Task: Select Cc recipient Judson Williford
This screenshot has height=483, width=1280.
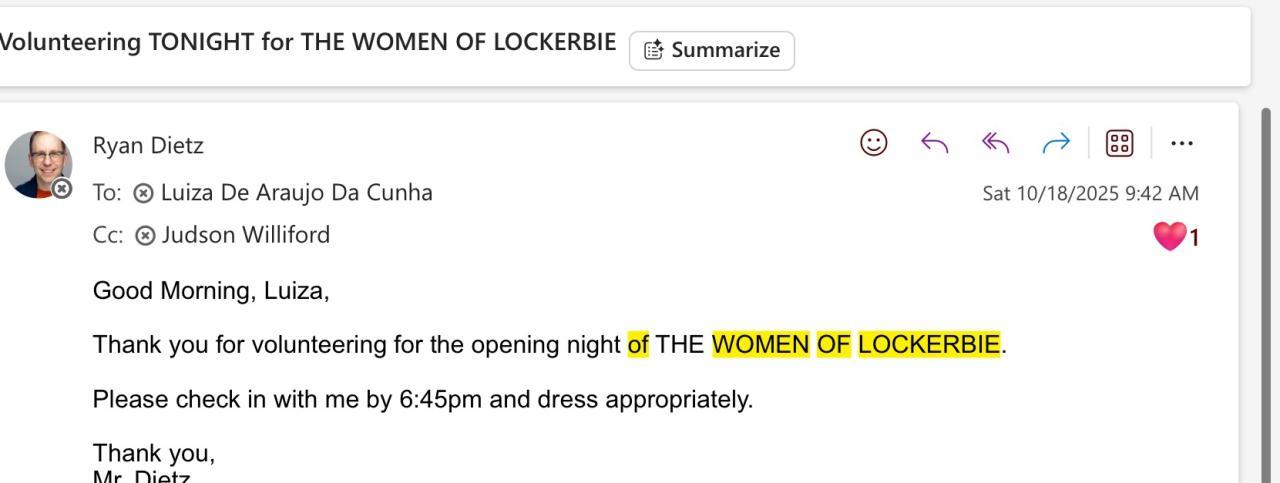Action: coord(245,235)
